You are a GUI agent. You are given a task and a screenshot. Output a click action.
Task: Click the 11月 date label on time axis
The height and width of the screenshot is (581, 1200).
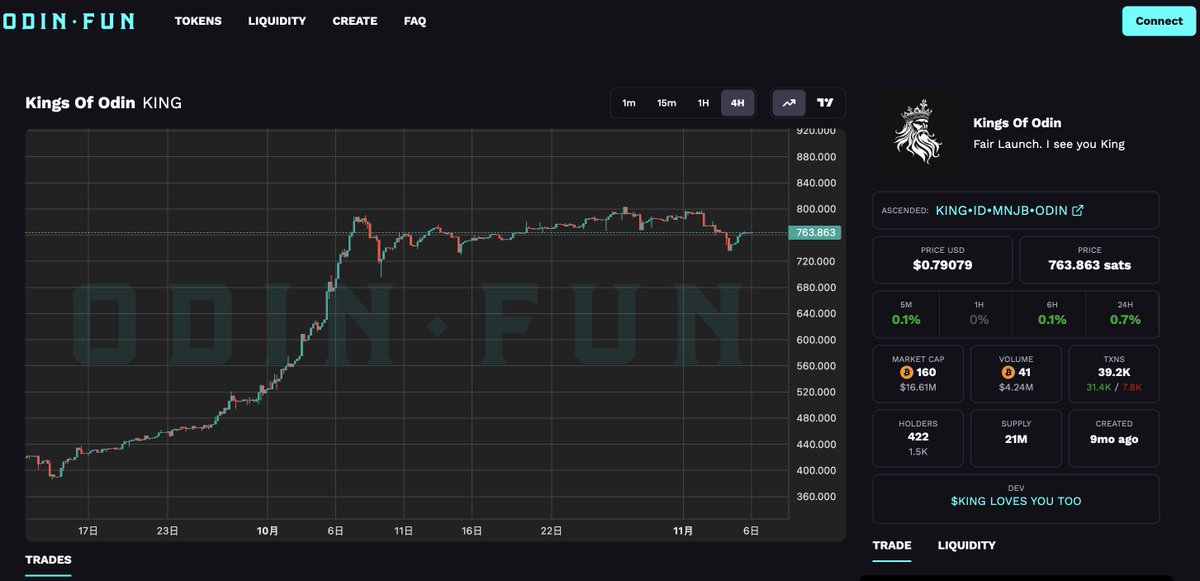(x=684, y=531)
